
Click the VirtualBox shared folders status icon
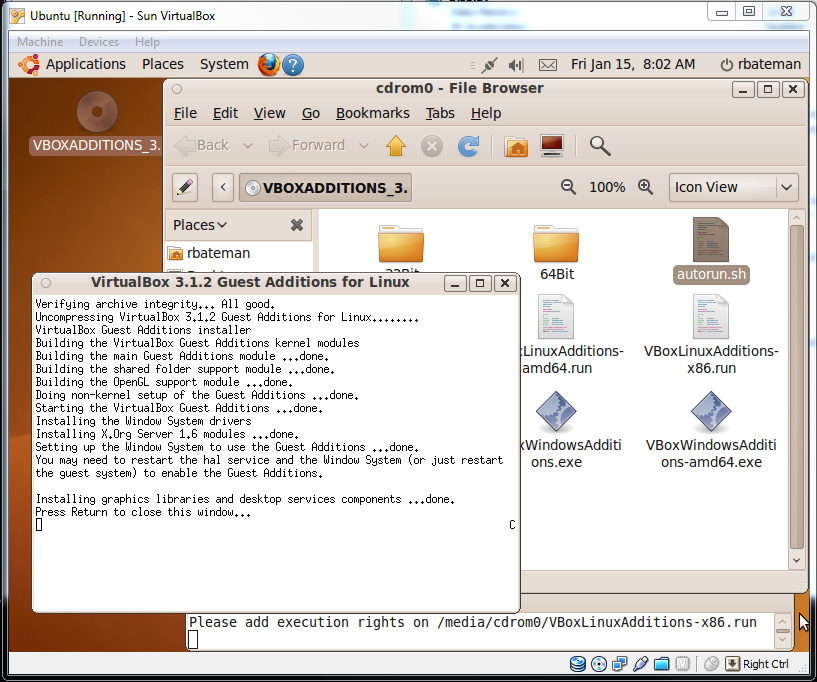point(662,664)
